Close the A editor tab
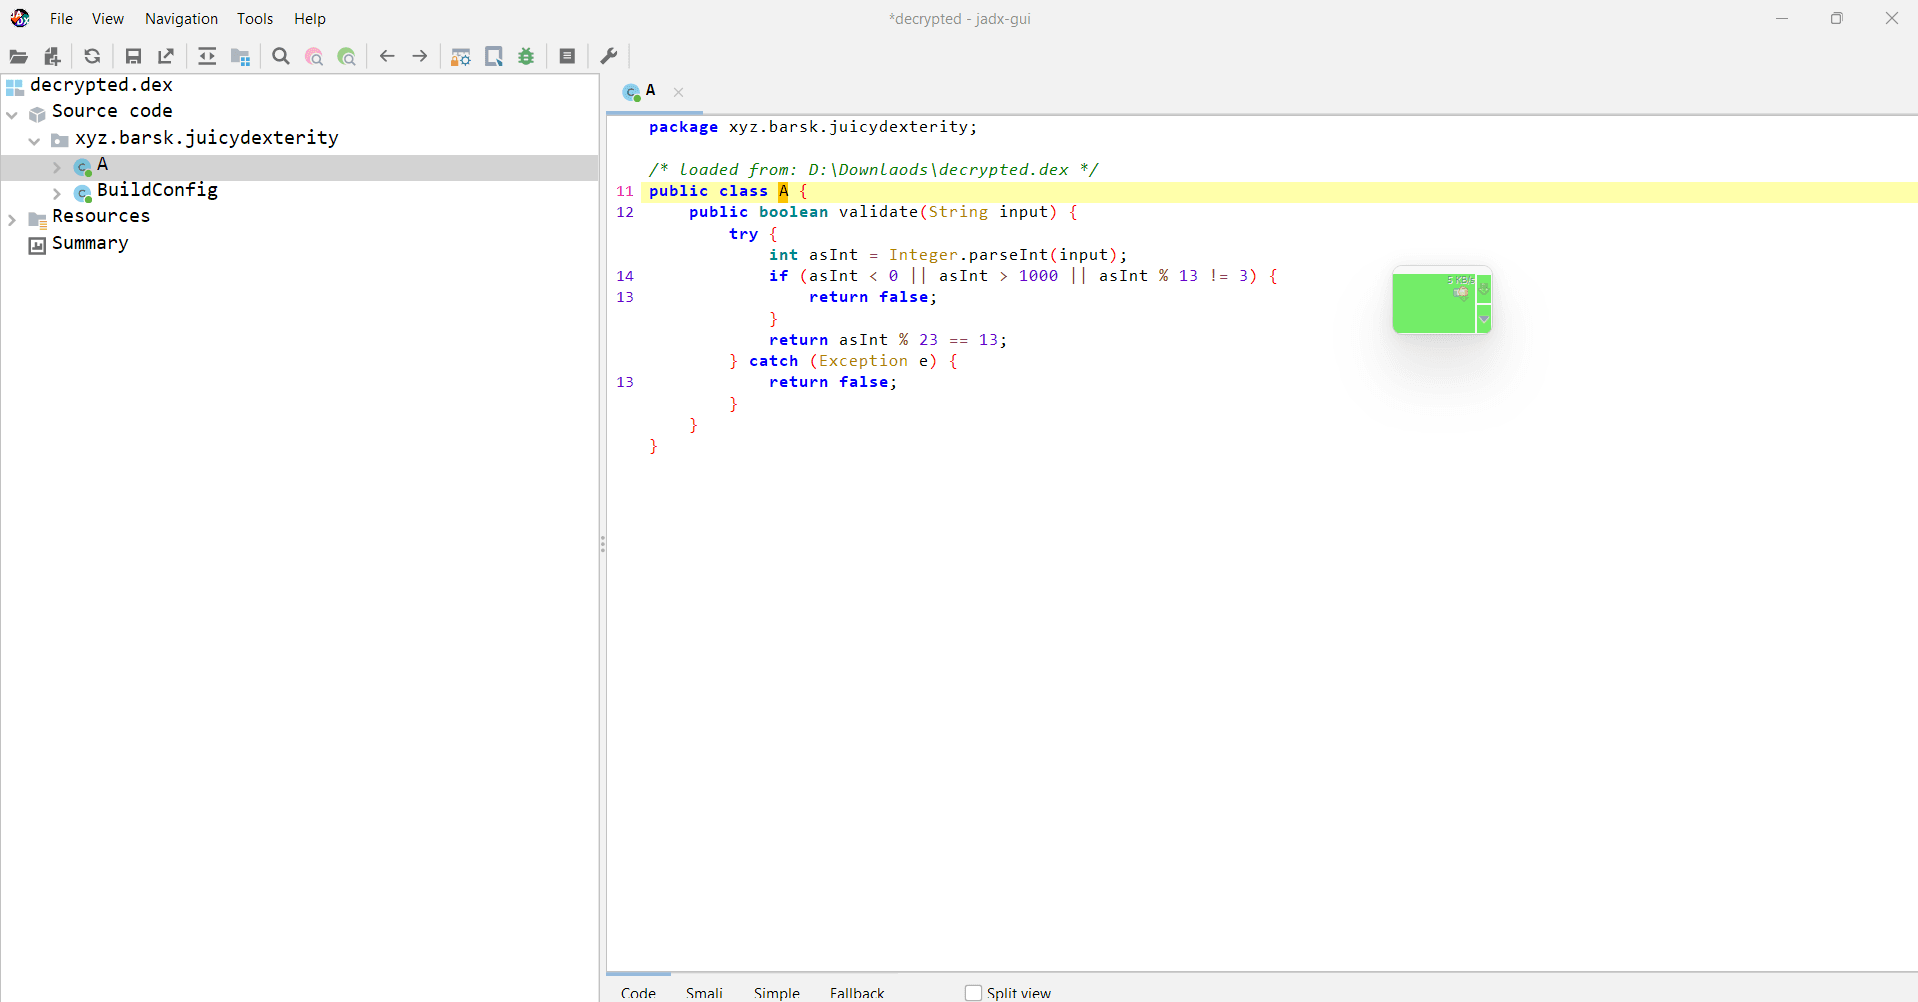This screenshot has height=1002, width=1918. pyautogui.click(x=679, y=92)
